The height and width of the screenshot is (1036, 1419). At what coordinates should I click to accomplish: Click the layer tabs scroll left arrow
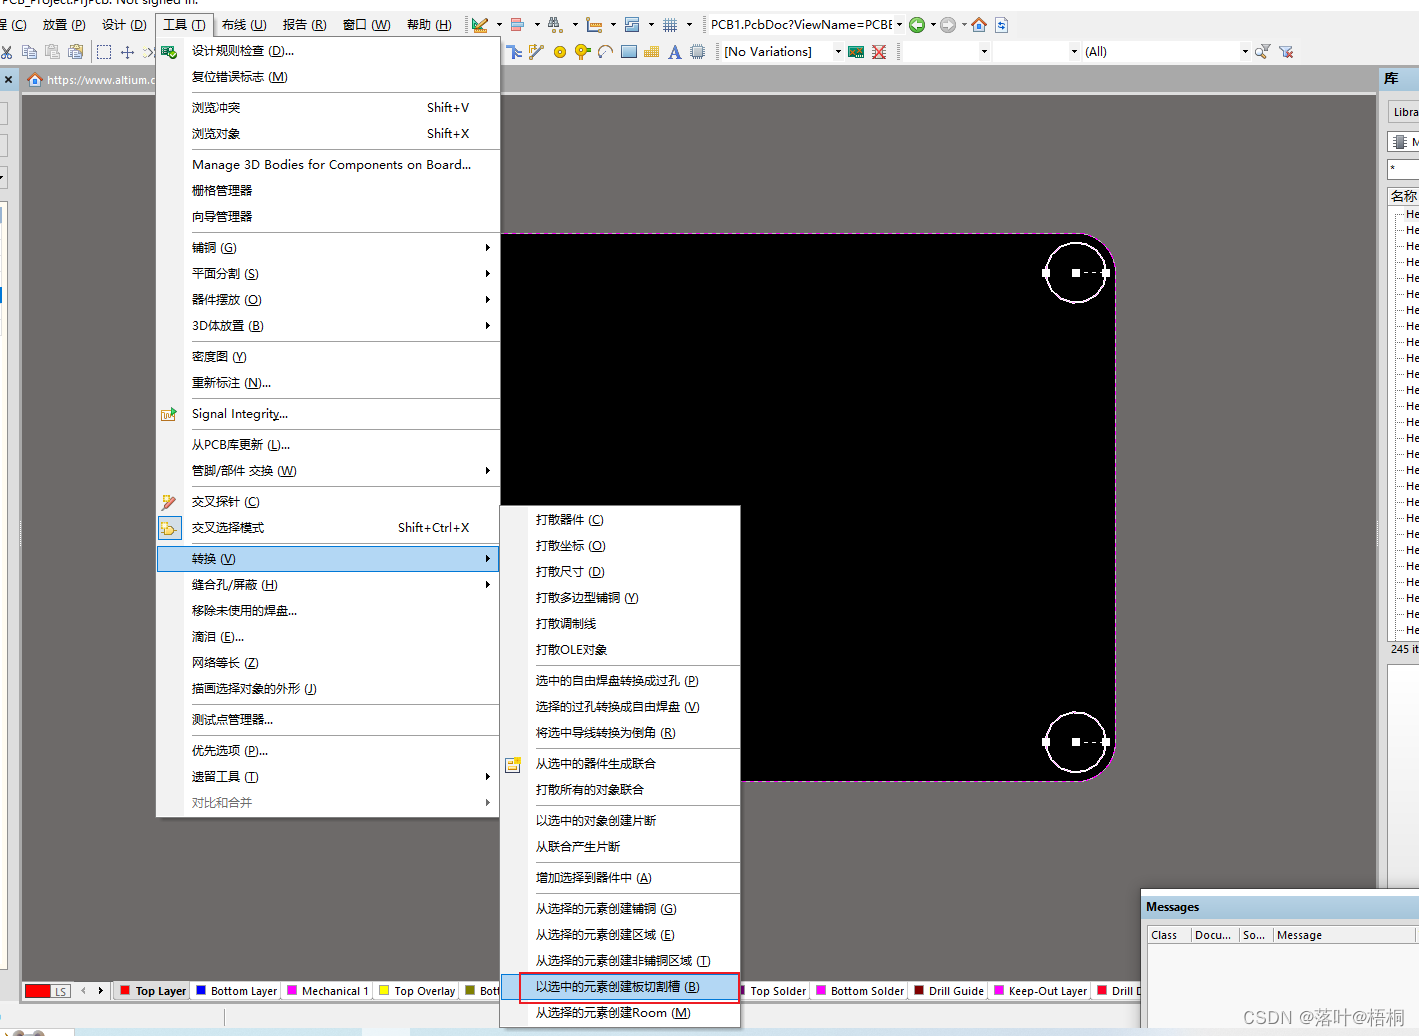84,991
